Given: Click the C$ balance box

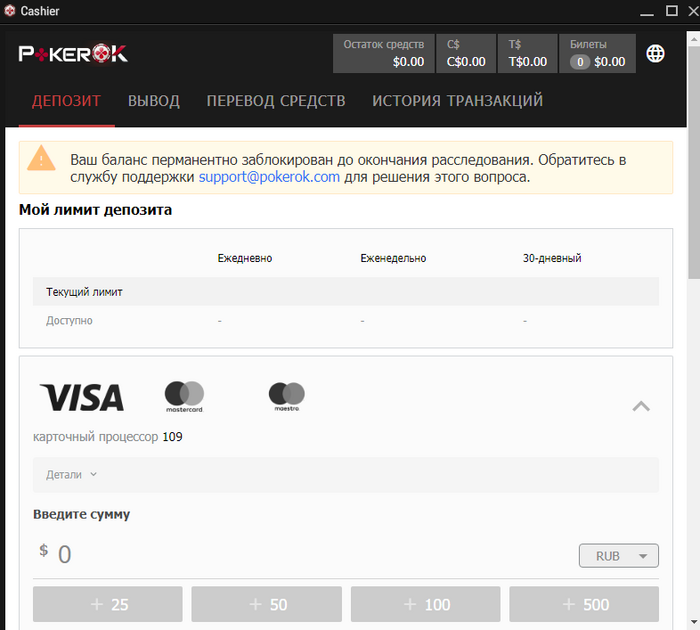Looking at the screenshot, I should pos(466,54).
